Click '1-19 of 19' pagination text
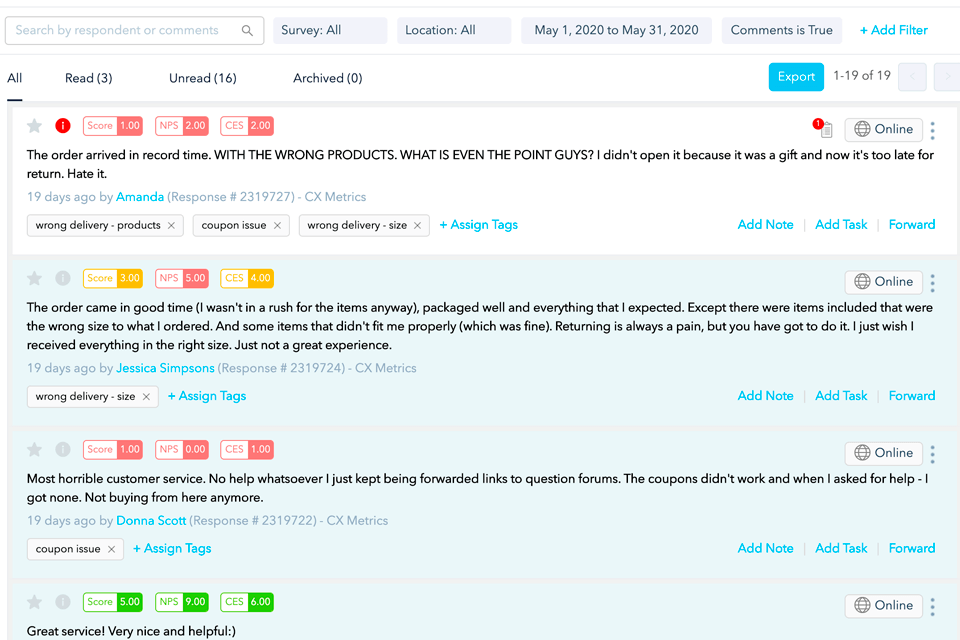The width and height of the screenshot is (960, 640). point(861,75)
